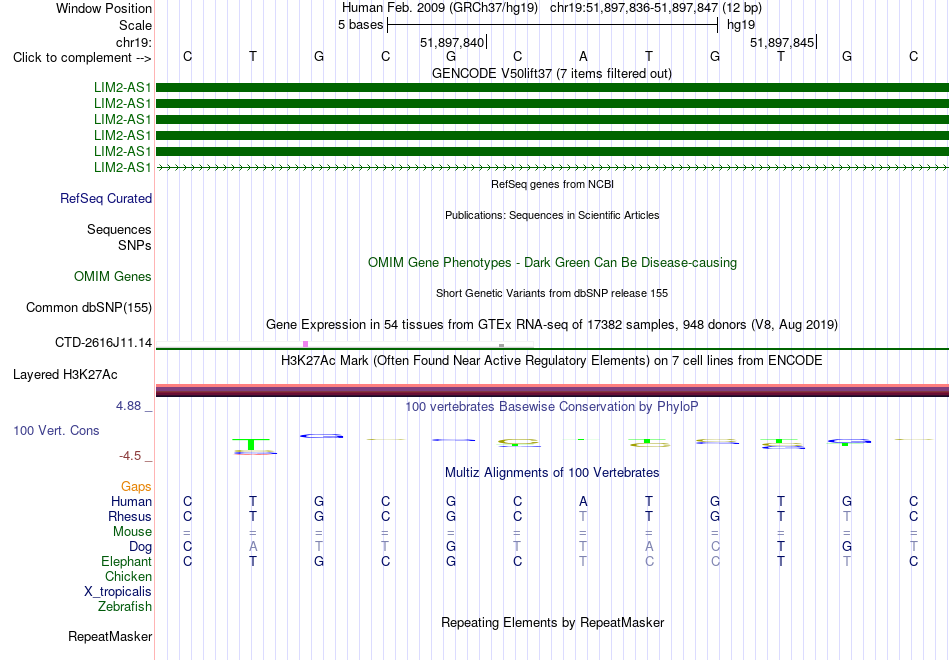
Task: Click the CTD-2616J11.14 gene label
Action: tap(103, 342)
